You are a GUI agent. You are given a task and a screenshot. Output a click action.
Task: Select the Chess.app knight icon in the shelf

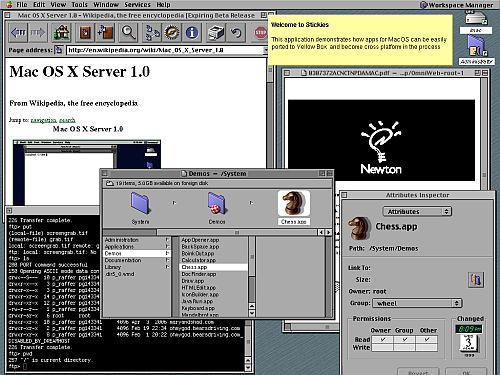pos(294,203)
